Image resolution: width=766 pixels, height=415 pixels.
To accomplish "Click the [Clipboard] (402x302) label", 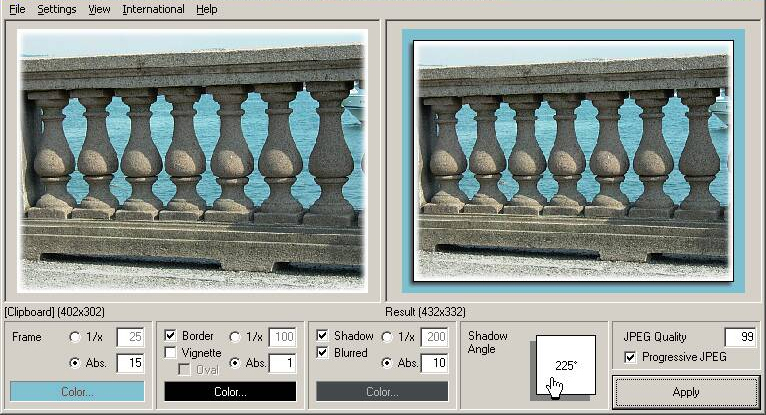I will click(x=54, y=311).
